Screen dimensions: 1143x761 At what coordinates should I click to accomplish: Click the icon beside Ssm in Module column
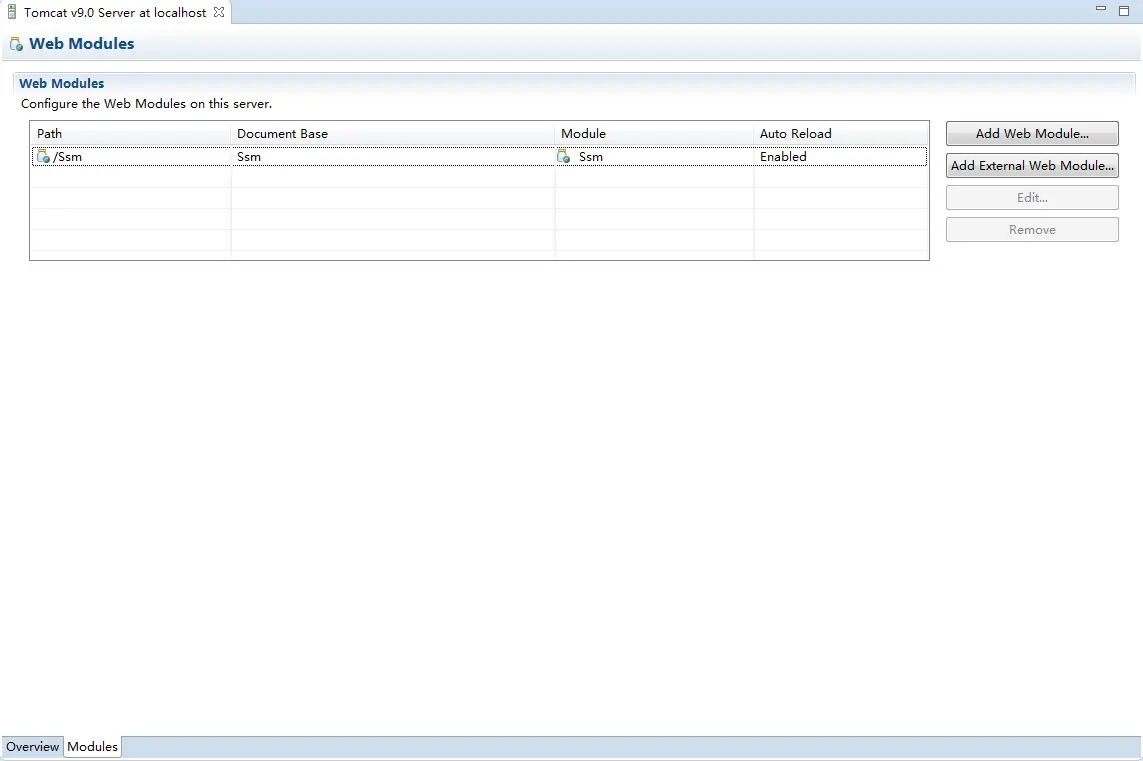563,156
